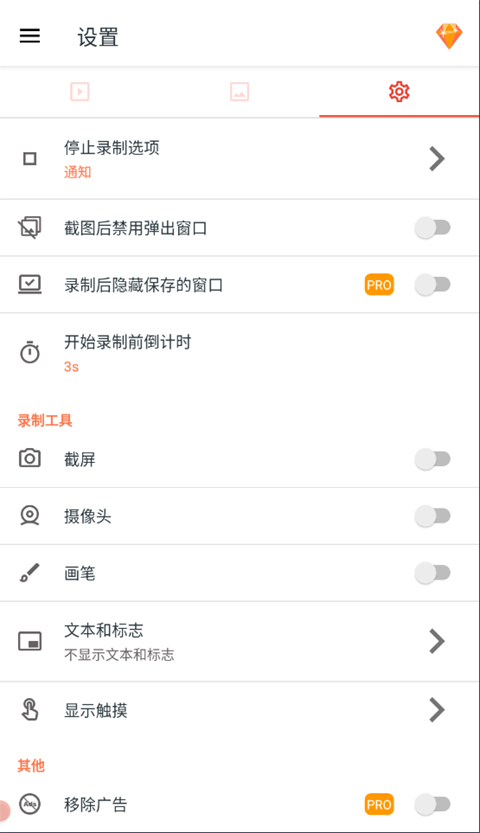Click the touch finger icon for 显示触摸
Viewport: 480px width, 833px height.
tap(30, 710)
